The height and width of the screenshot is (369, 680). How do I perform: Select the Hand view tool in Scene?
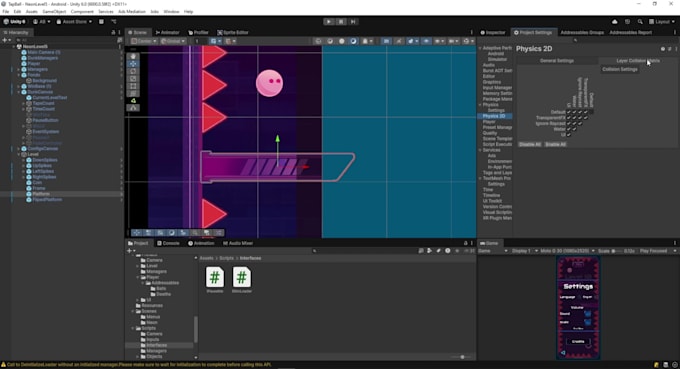pos(133,56)
